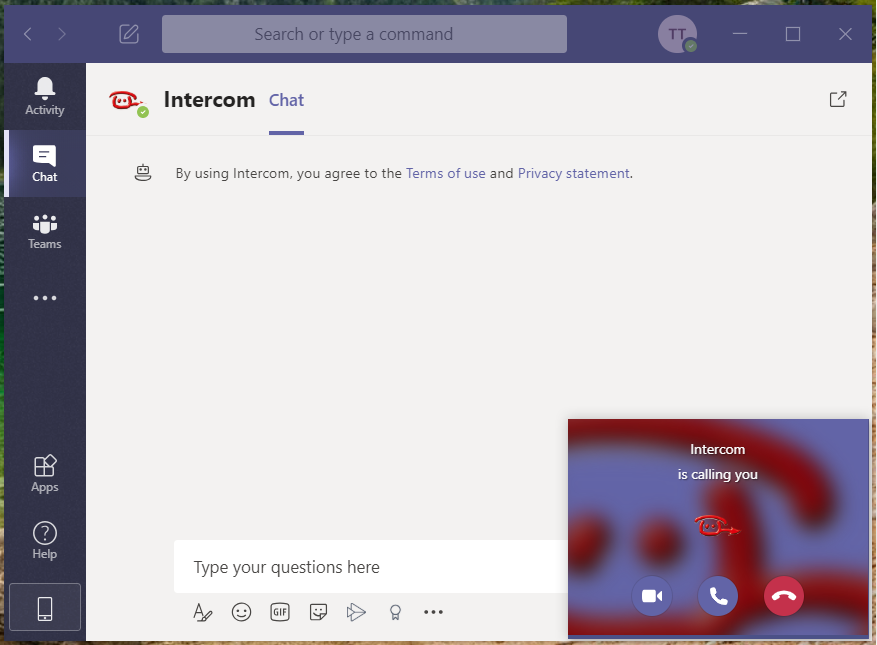The image size is (877, 645).
Task: Decline the incoming Intercom call
Action: [x=784, y=596]
